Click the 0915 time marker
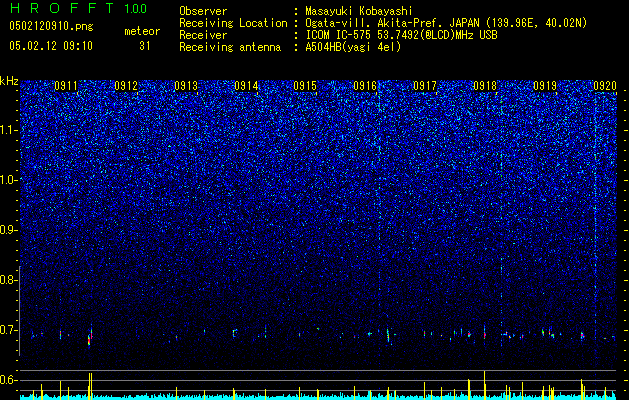This screenshot has width=629, height=400. [305, 86]
